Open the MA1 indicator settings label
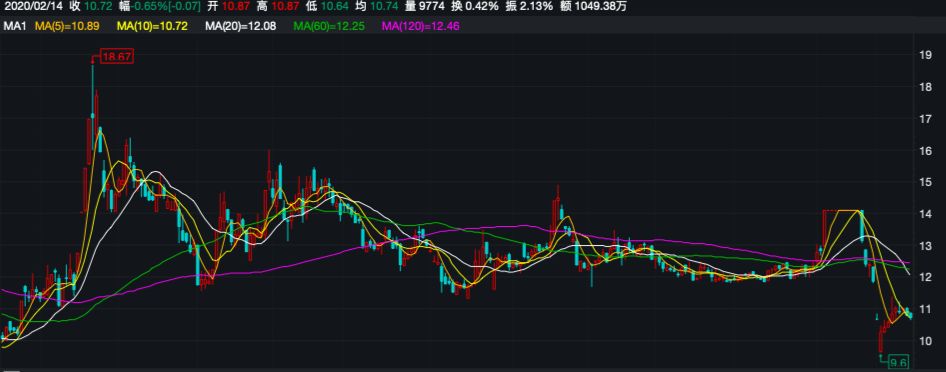The width and height of the screenshot is (946, 372). tap(14, 26)
